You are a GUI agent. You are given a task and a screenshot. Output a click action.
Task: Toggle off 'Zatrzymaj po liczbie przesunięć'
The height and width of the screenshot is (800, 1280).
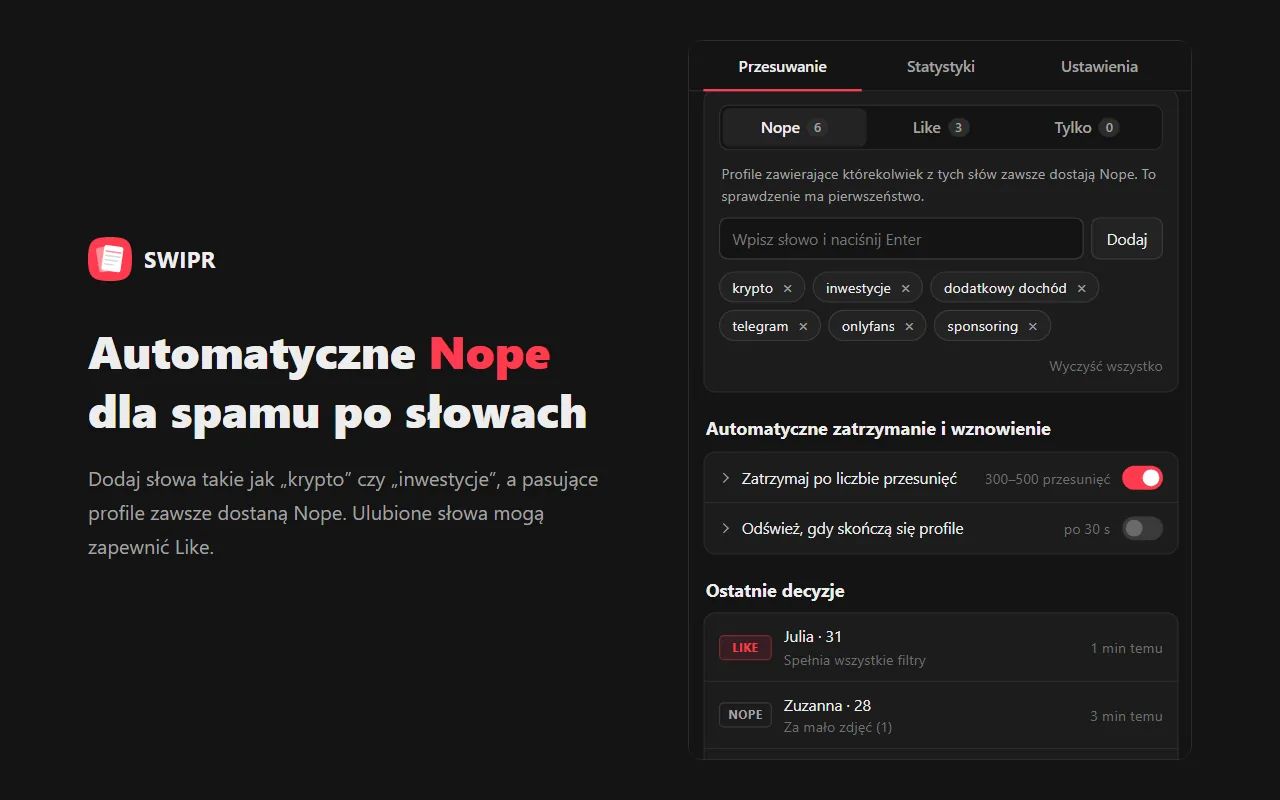[x=1142, y=478]
